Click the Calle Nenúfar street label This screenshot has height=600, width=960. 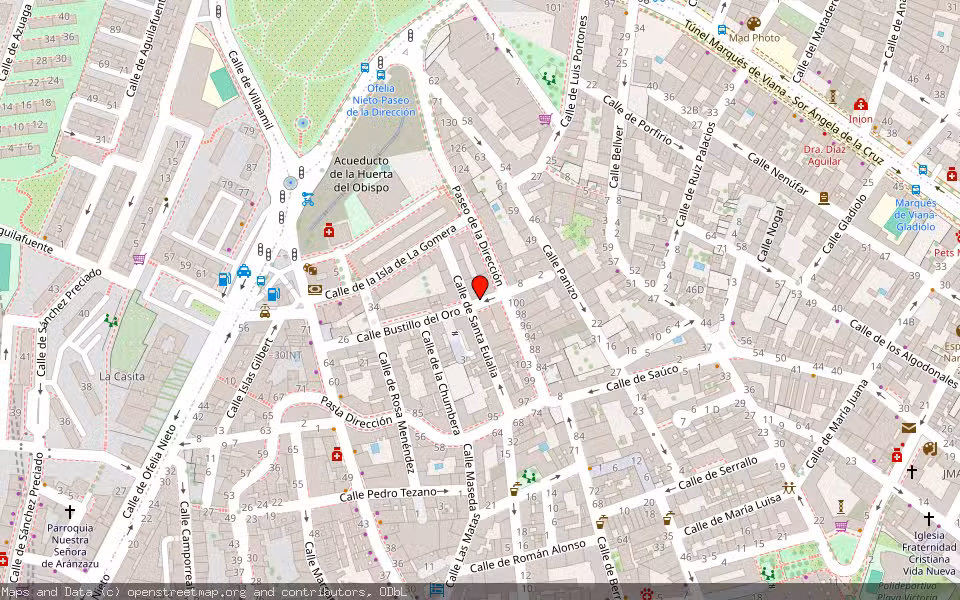click(778, 173)
